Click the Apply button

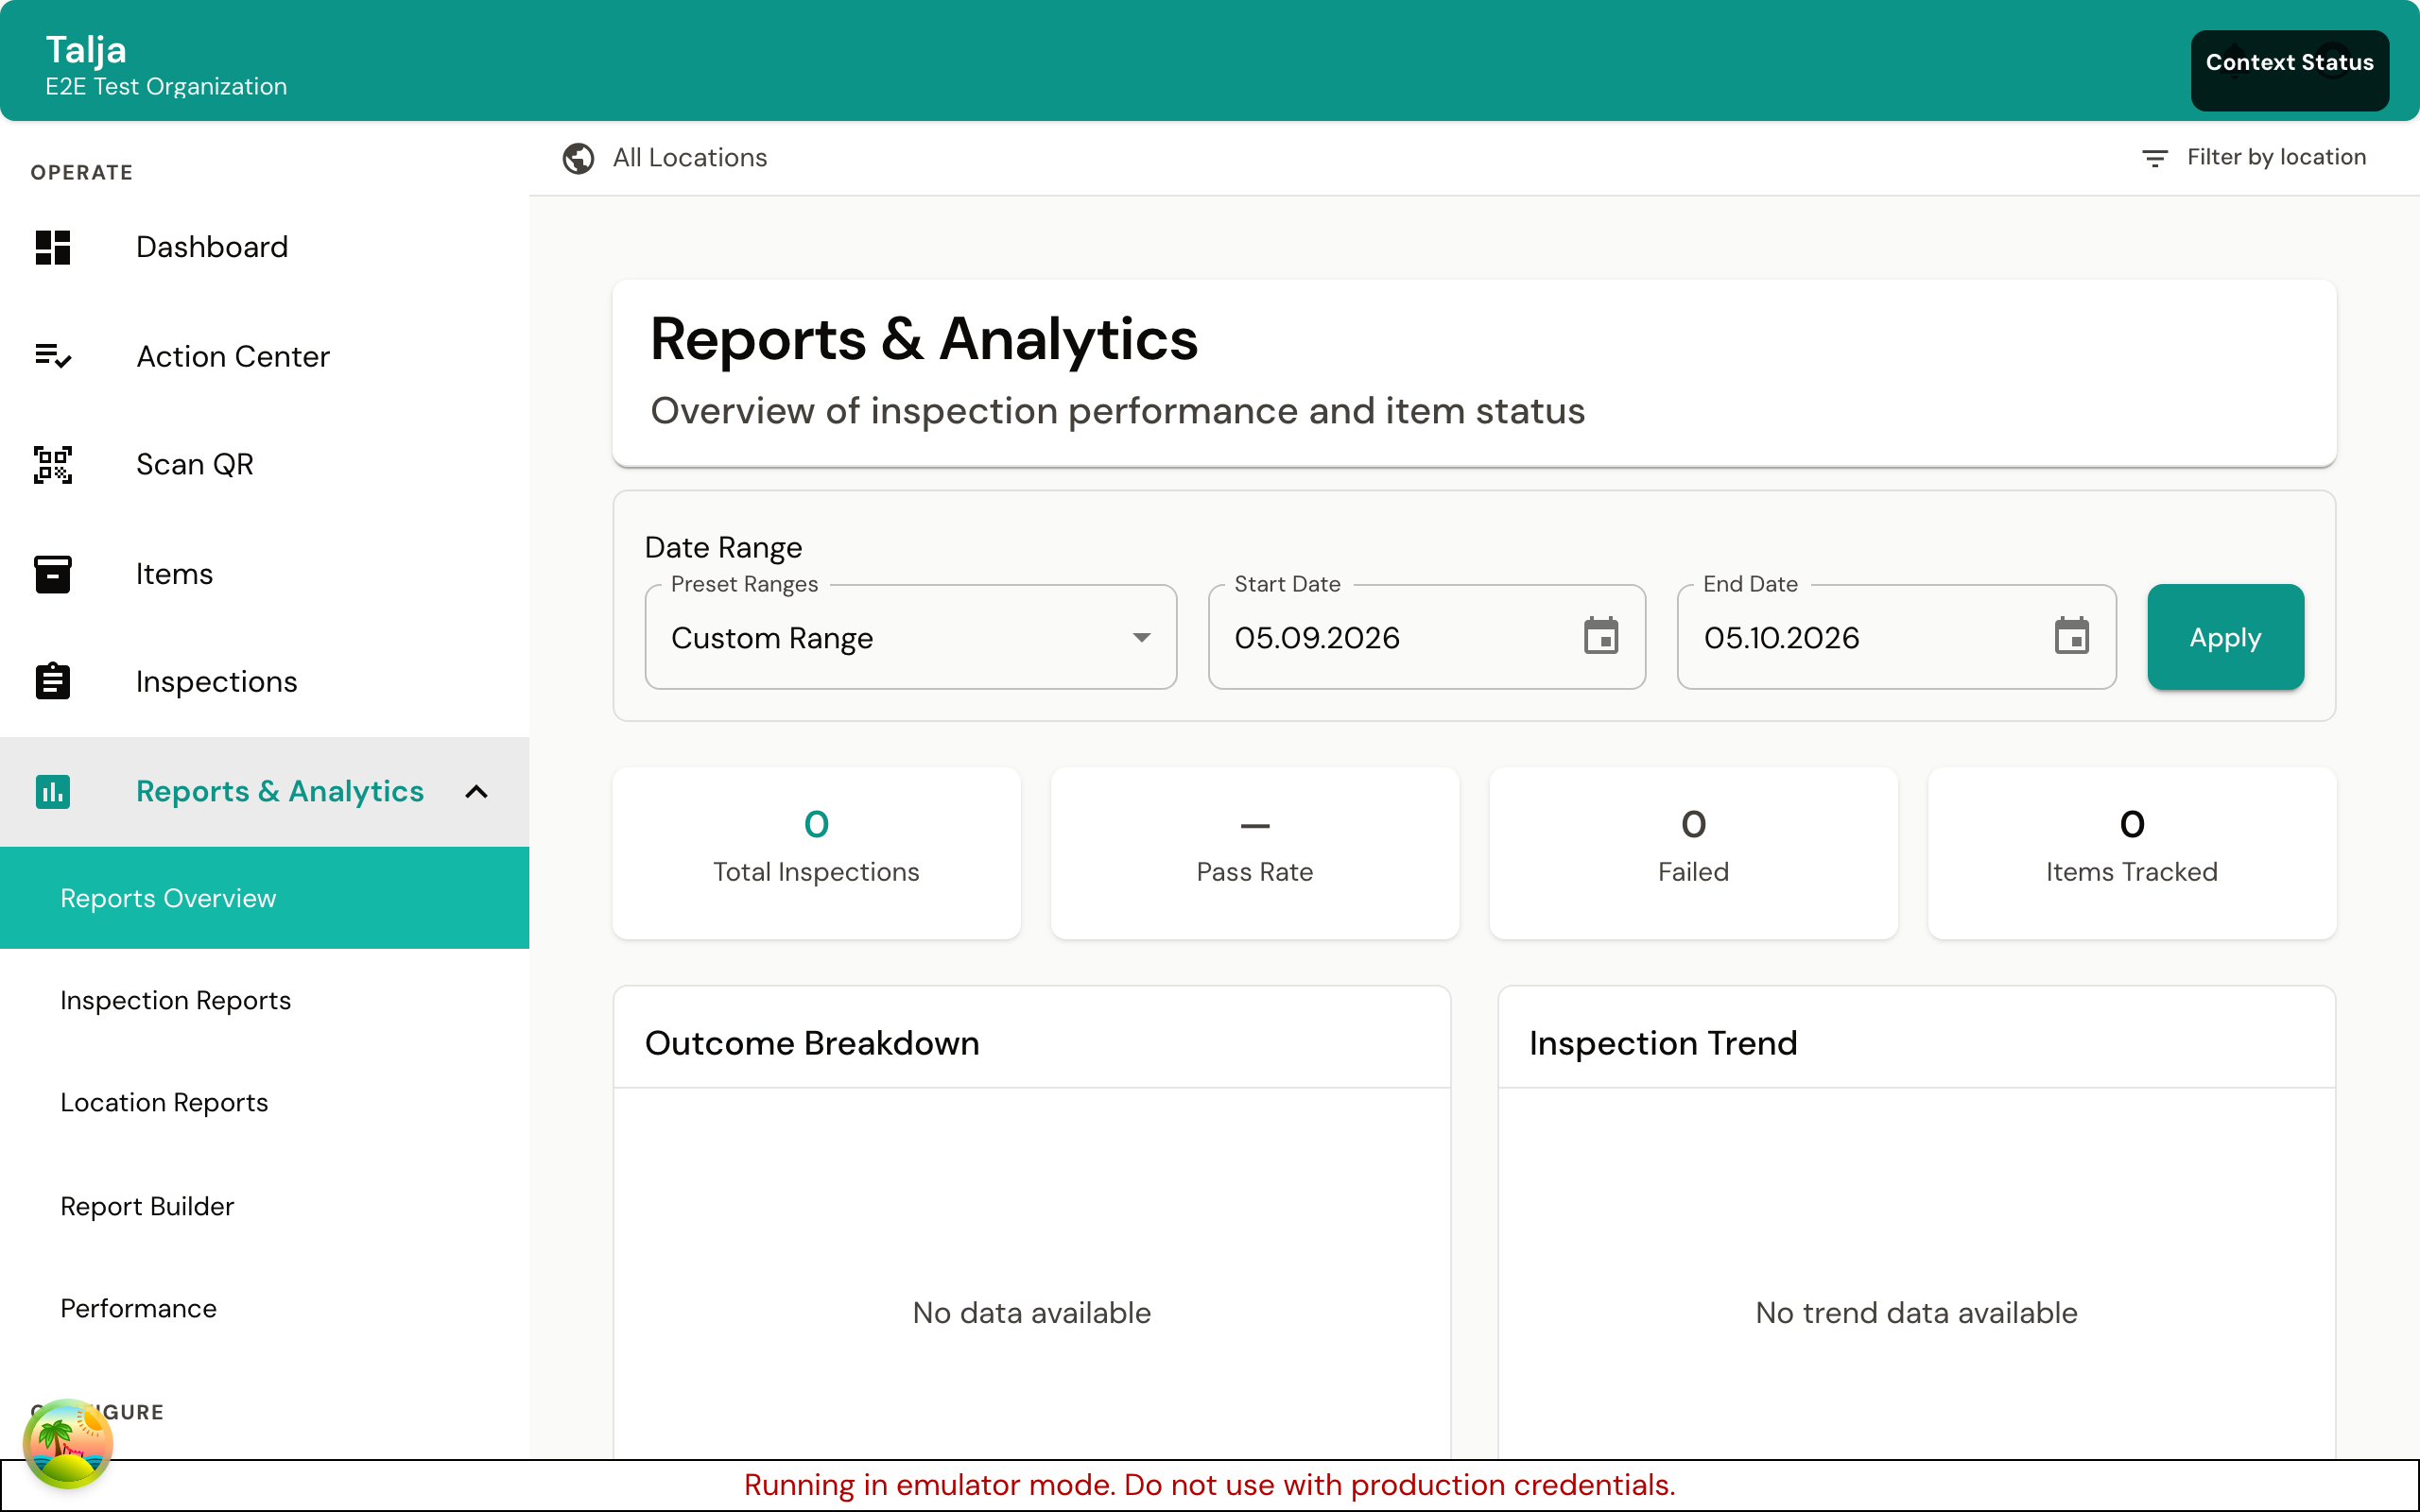coord(2225,637)
